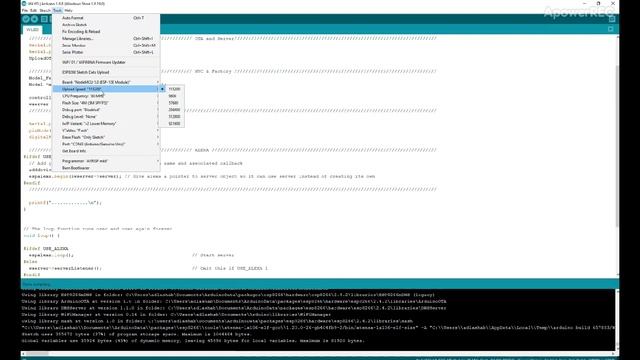The height and width of the screenshot is (360, 640).
Task: Expand the VTables "Flash" submenu
Action: tap(106, 131)
